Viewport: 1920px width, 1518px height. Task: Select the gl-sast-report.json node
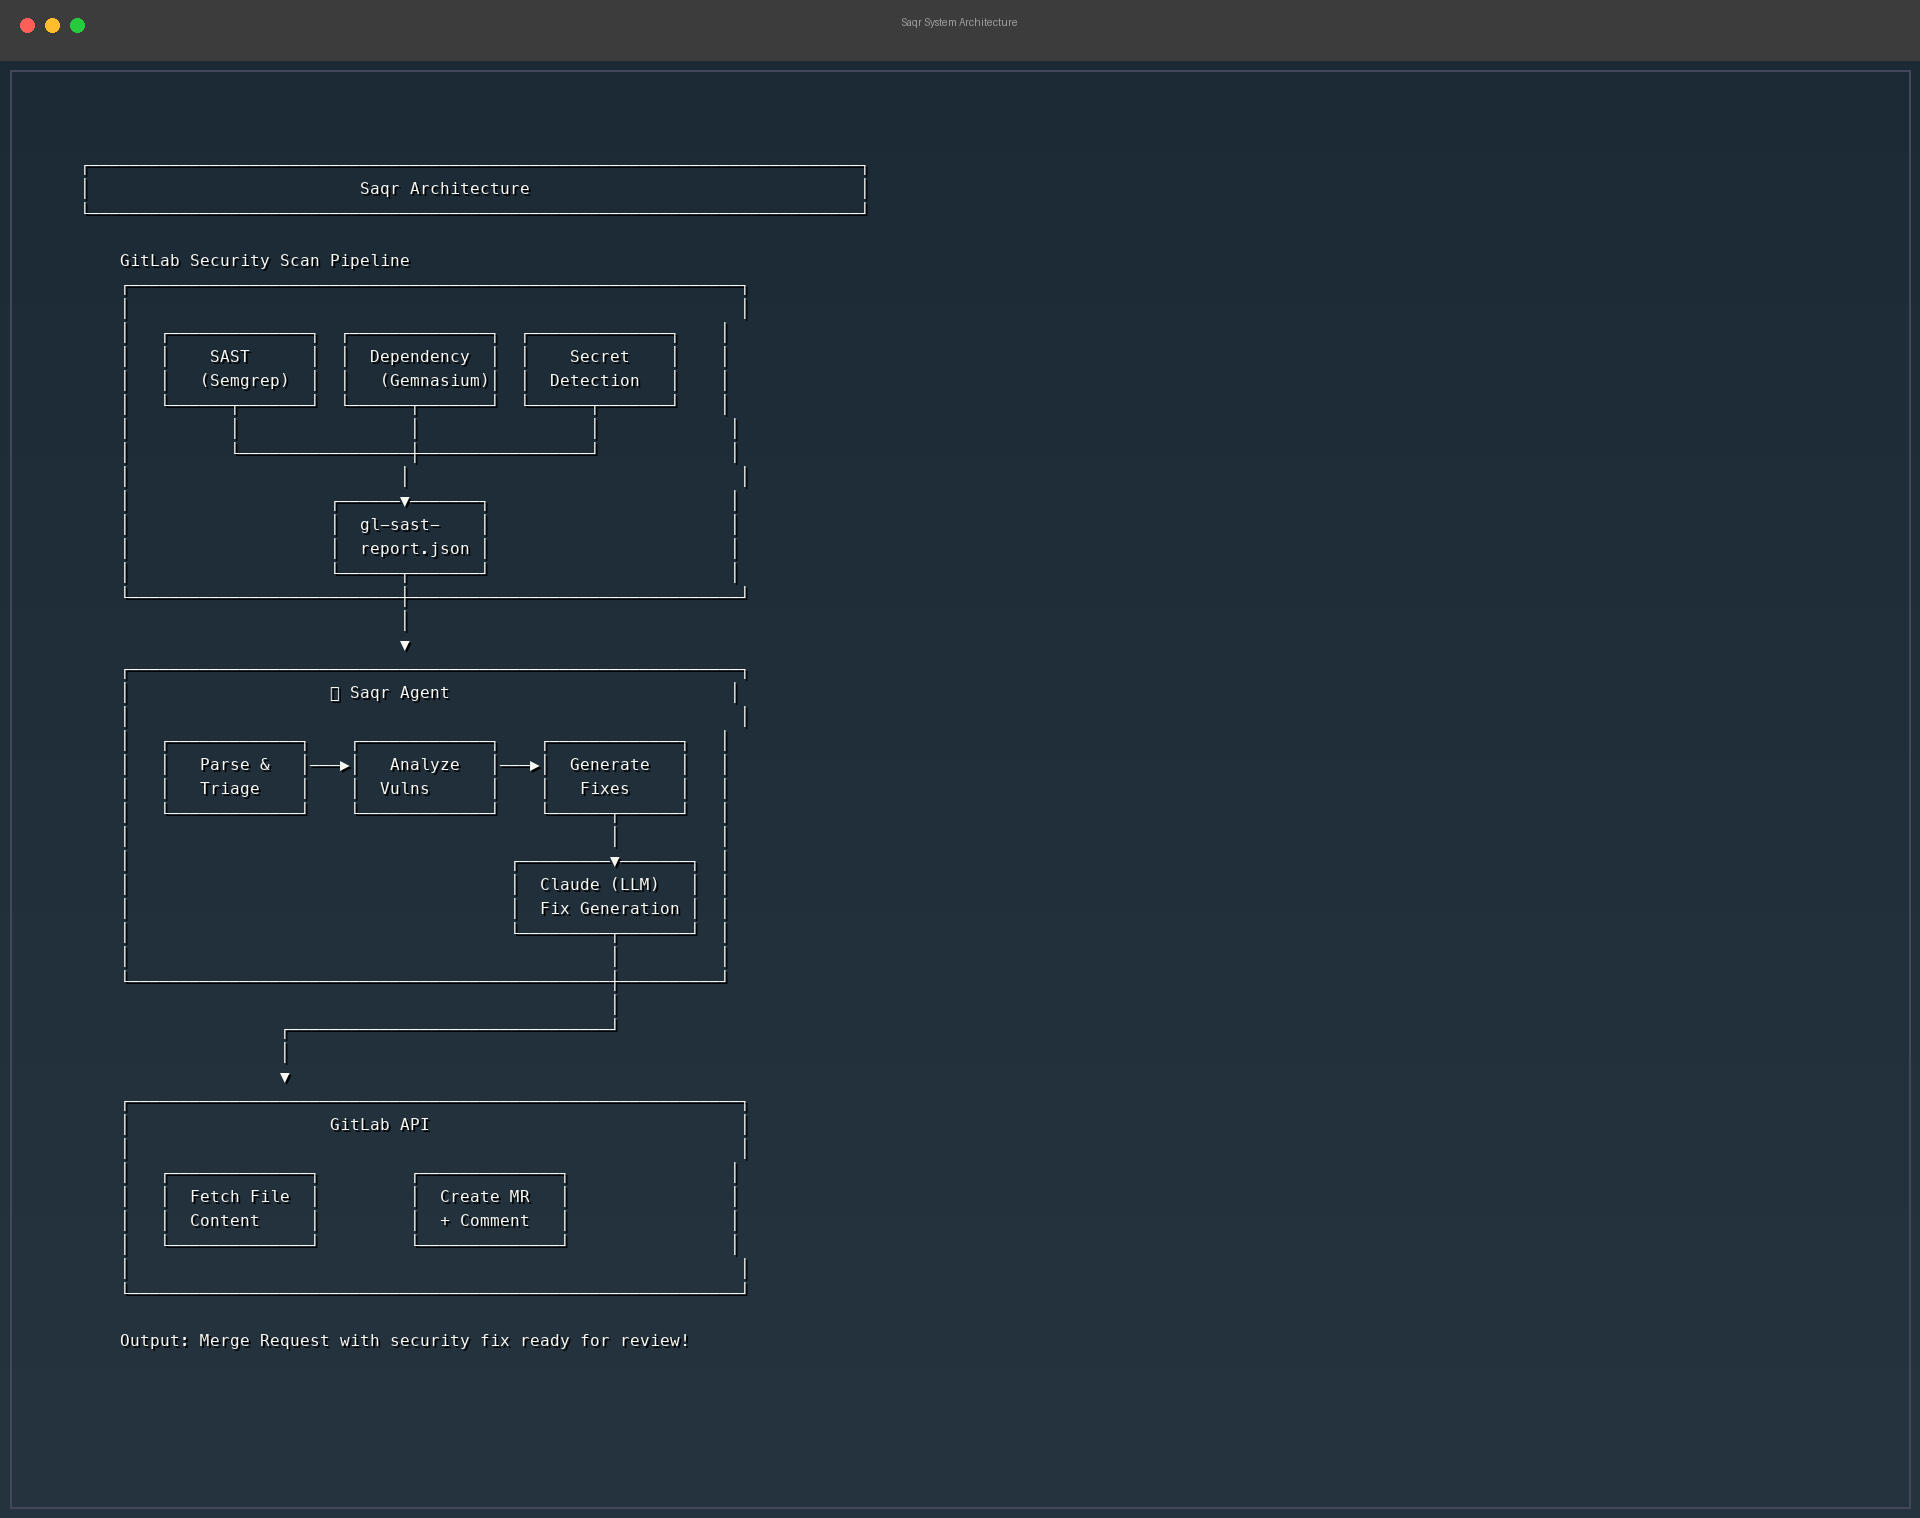[x=410, y=537]
